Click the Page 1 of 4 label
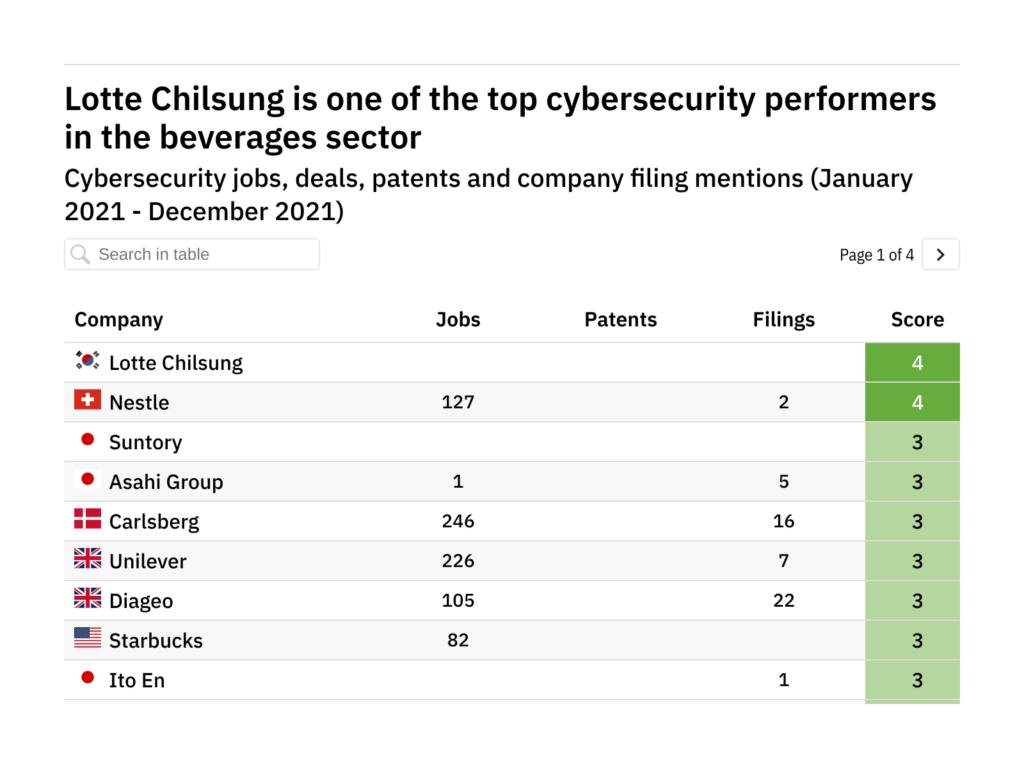This screenshot has height=768, width=1024. (x=876, y=255)
